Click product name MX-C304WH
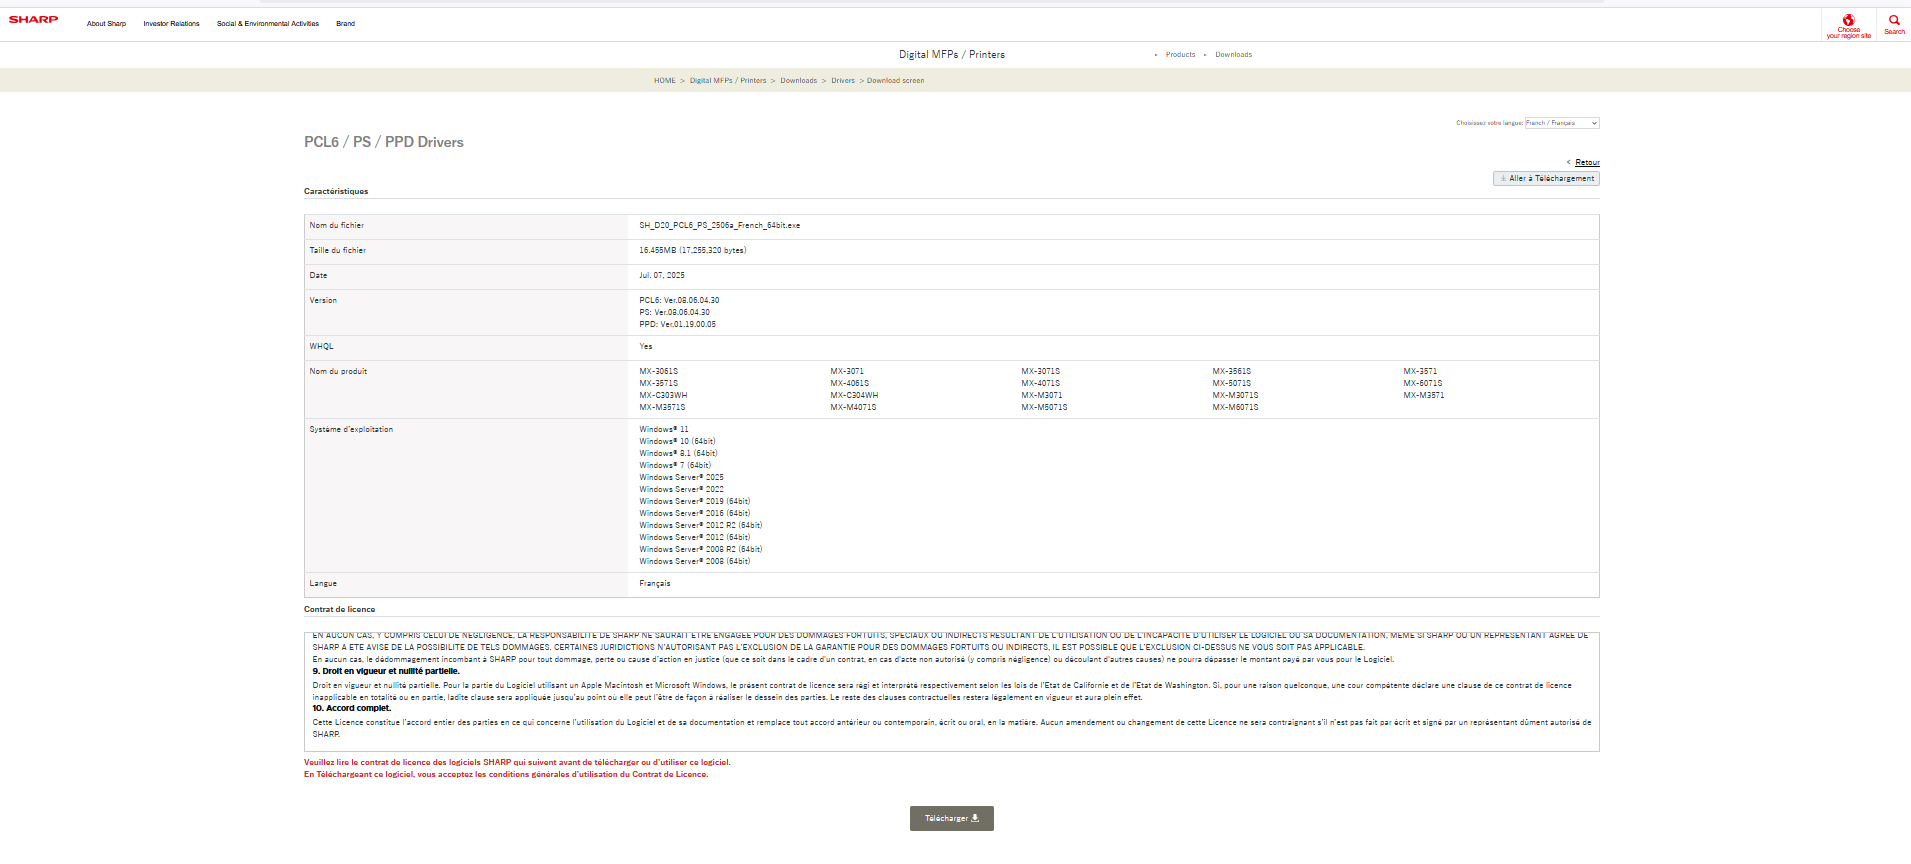This screenshot has width=1911, height=864. point(854,396)
